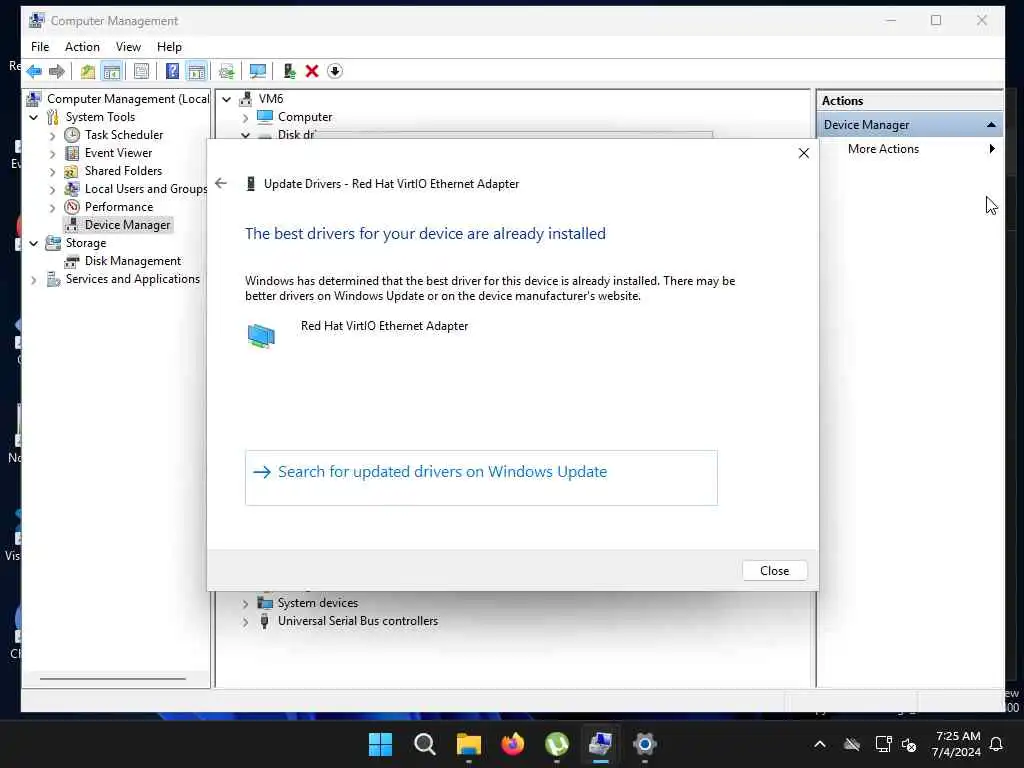The image size is (1024, 768).
Task: Select Storage in the tree
Action: click(x=86, y=243)
